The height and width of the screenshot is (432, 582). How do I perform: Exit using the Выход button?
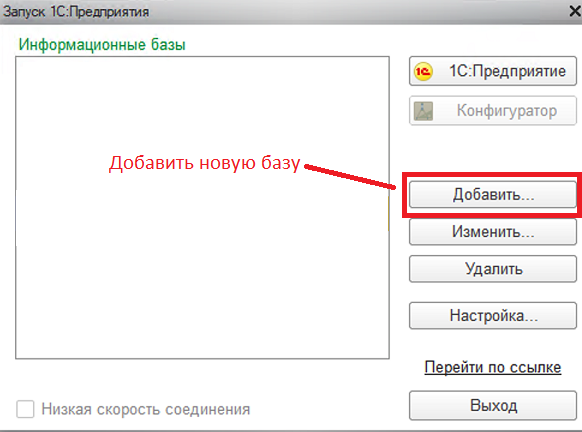(x=493, y=405)
